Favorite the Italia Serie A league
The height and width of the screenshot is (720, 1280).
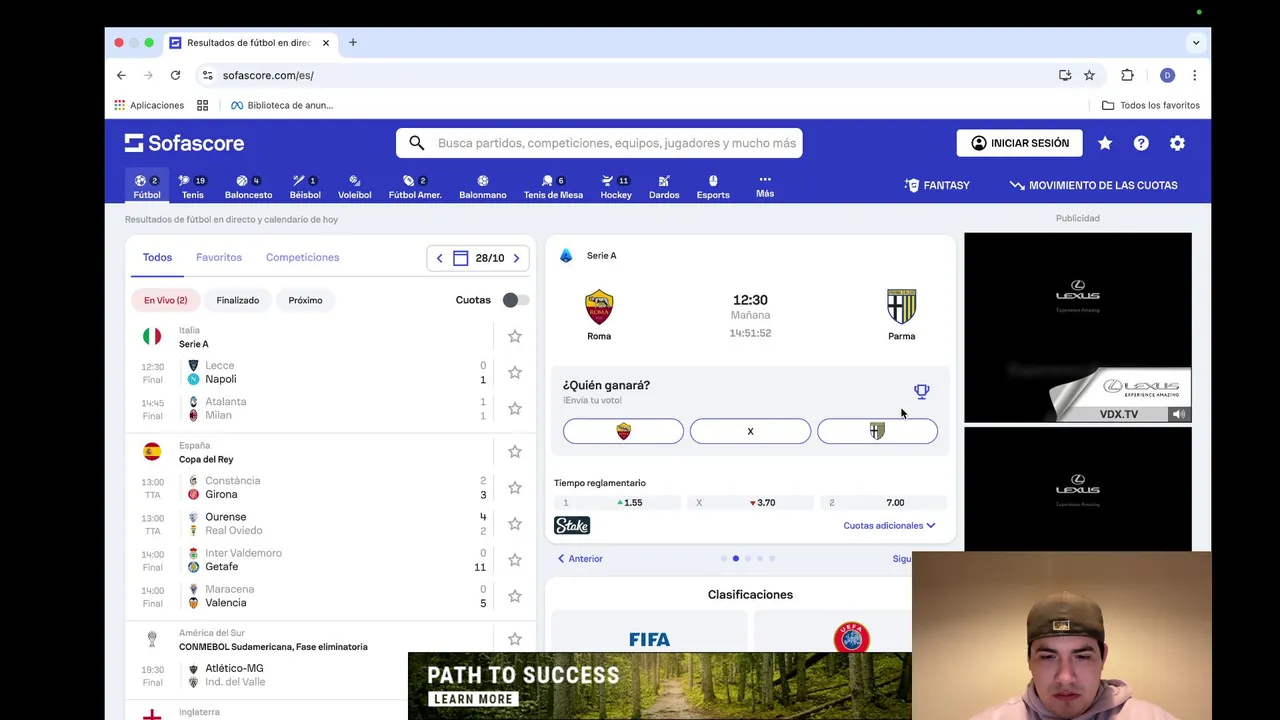(x=515, y=337)
